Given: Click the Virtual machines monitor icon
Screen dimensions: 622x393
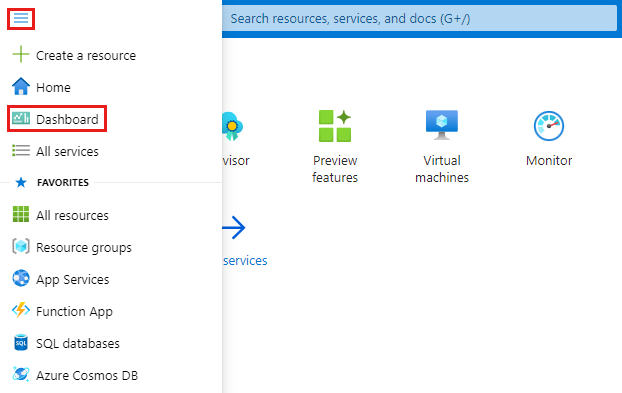Looking at the screenshot, I should coord(442,125).
